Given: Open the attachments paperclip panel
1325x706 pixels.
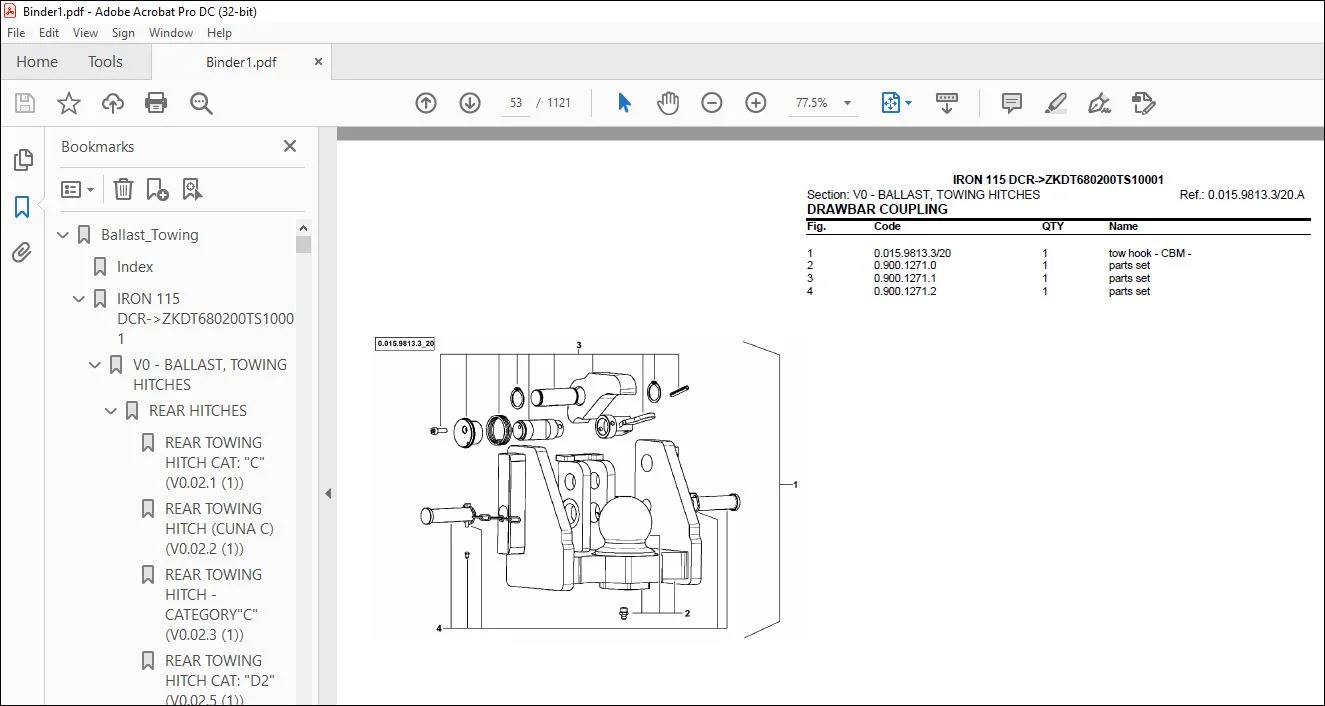Looking at the screenshot, I should coord(22,253).
